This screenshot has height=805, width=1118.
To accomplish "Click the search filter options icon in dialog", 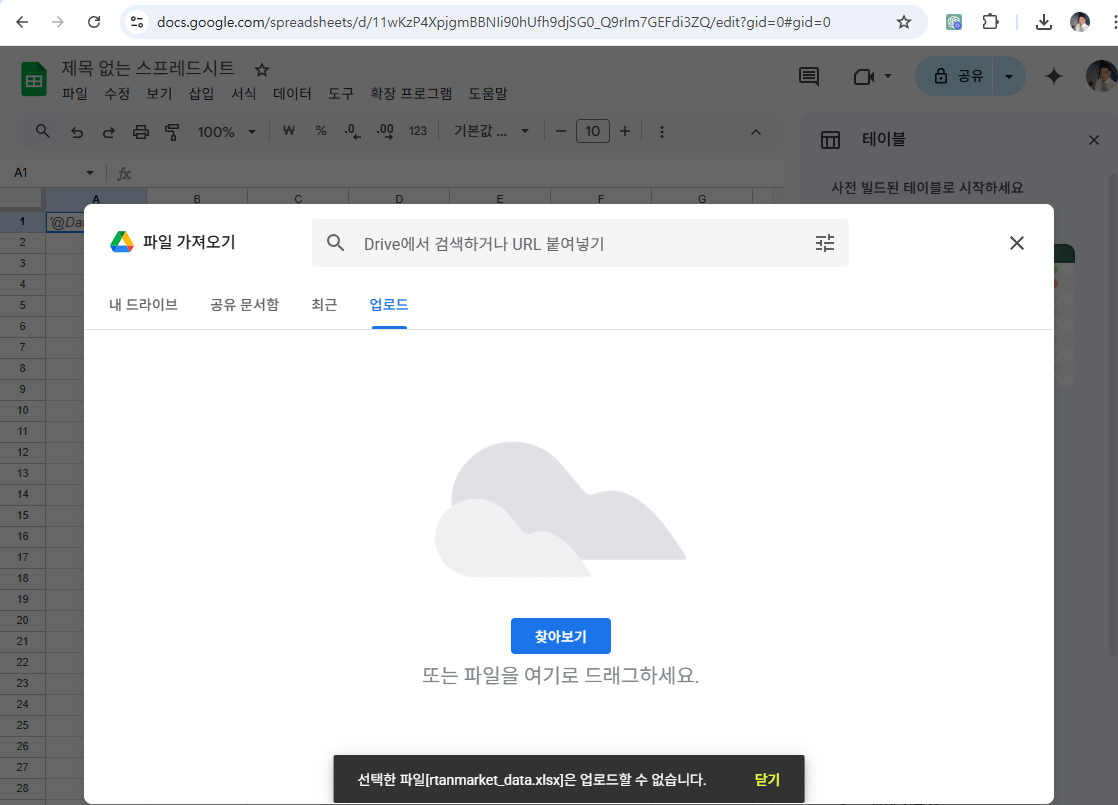I will pos(825,243).
